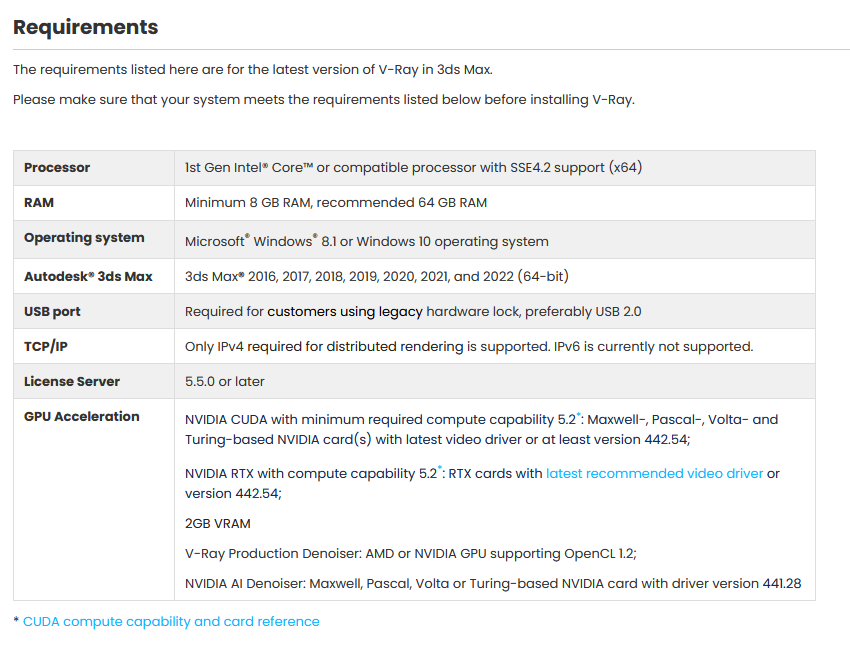Click the asterisk footnote after RTX capability 5.2
Viewport: 850px width, 646px height.
pyautogui.click(x=440, y=469)
